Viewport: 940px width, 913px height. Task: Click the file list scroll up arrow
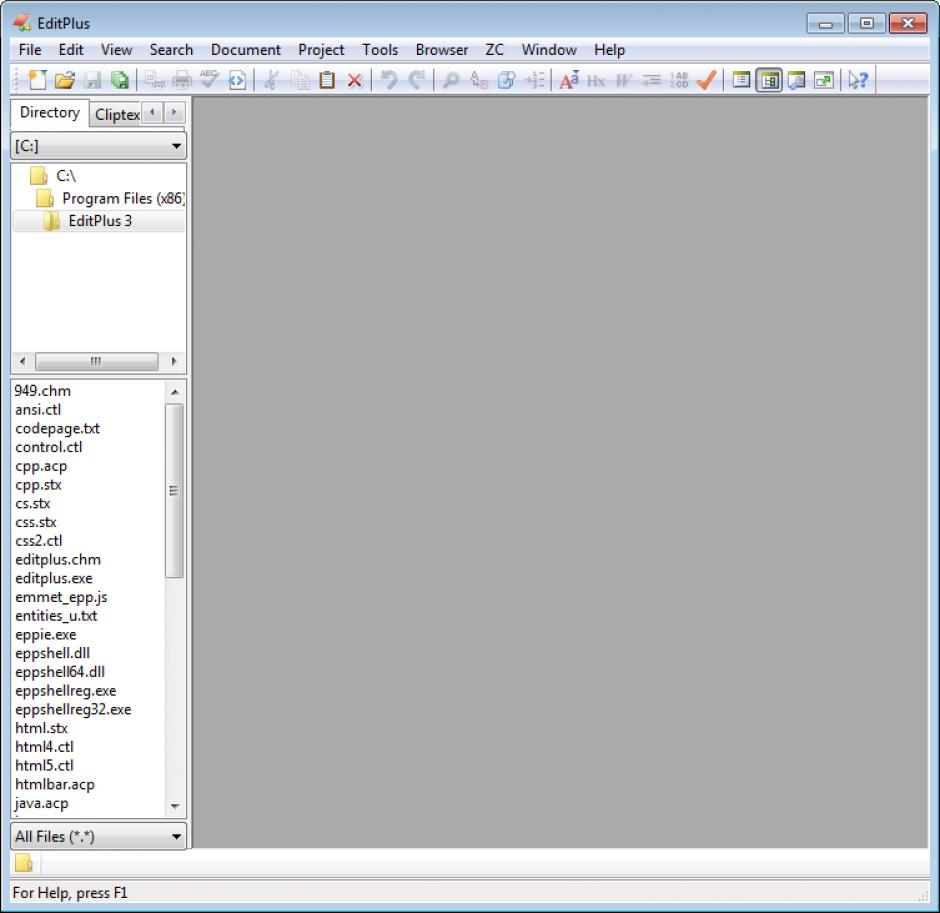click(x=175, y=392)
